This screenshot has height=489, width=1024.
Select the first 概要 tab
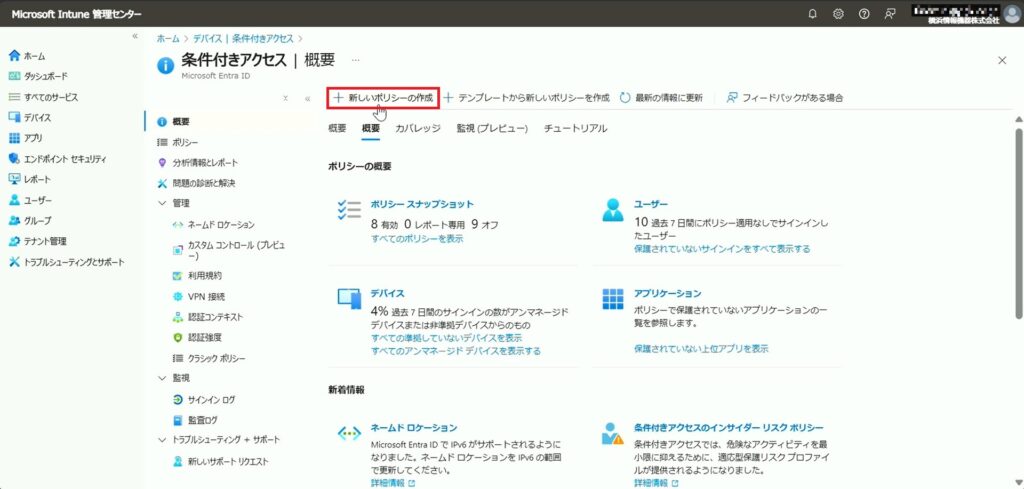pos(337,129)
